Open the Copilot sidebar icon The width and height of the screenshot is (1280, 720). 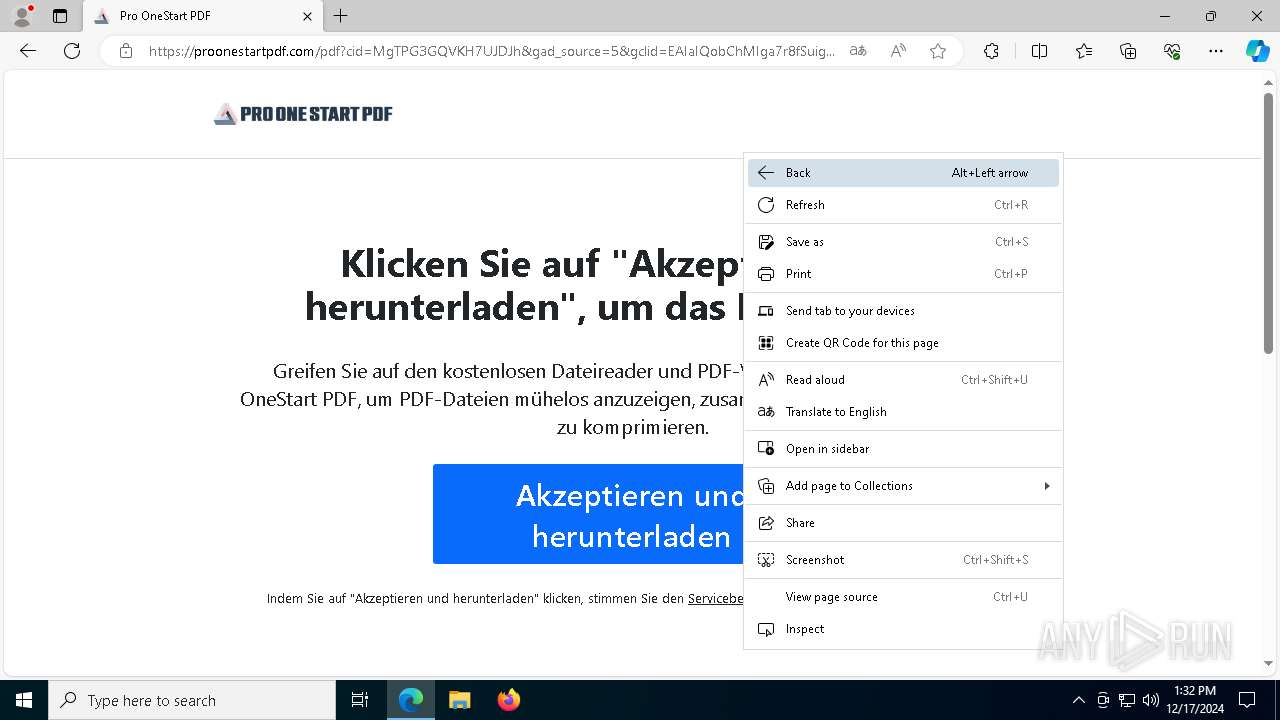pos(1258,51)
